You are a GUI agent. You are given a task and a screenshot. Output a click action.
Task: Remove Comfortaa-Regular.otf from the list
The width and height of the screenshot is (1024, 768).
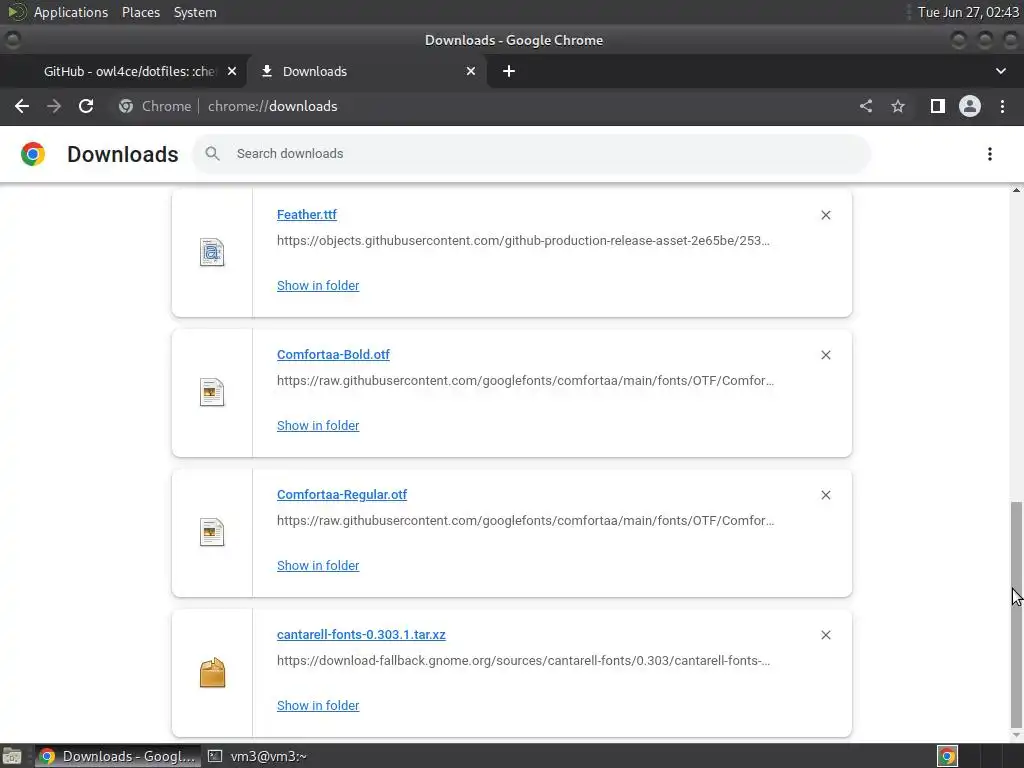pyautogui.click(x=825, y=495)
